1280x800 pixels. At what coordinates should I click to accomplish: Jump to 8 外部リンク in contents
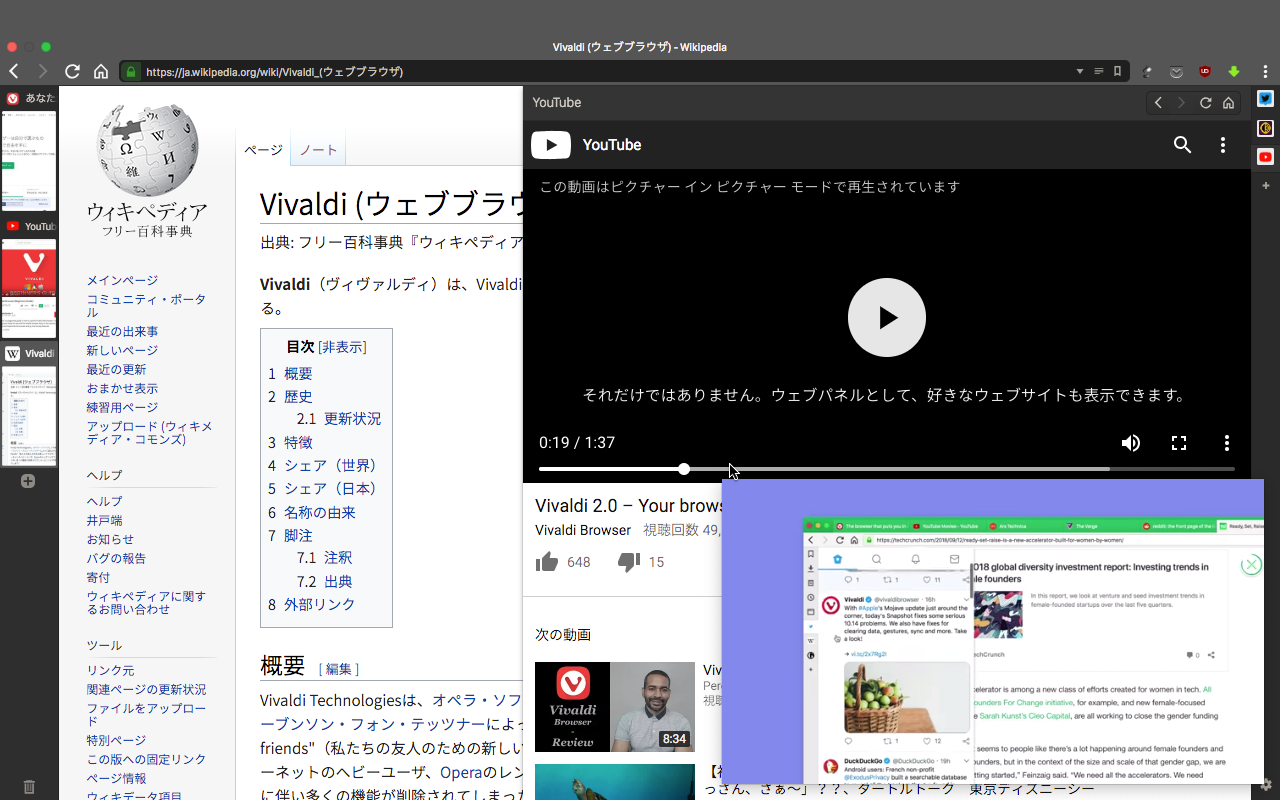312,604
